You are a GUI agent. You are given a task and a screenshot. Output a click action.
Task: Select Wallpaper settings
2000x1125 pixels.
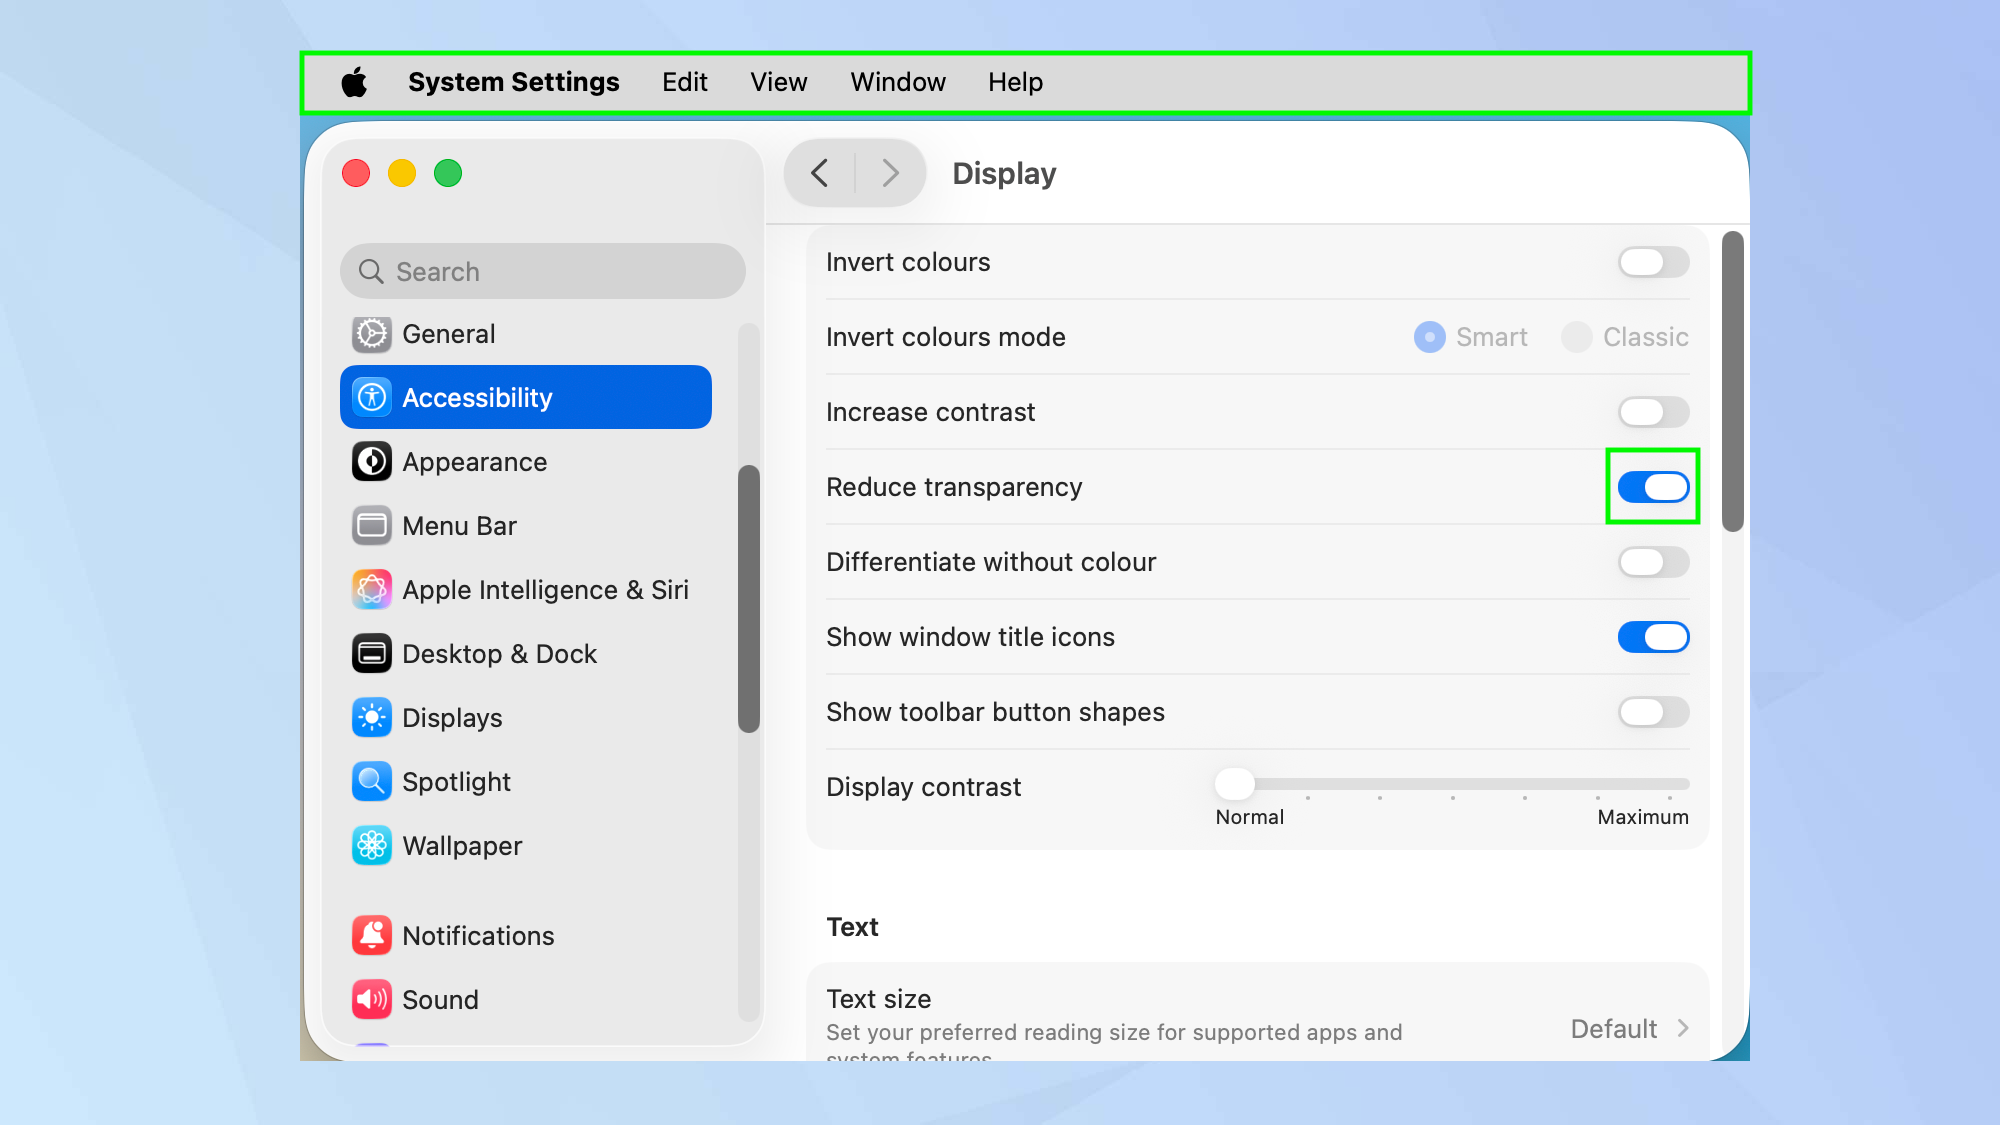click(461, 845)
